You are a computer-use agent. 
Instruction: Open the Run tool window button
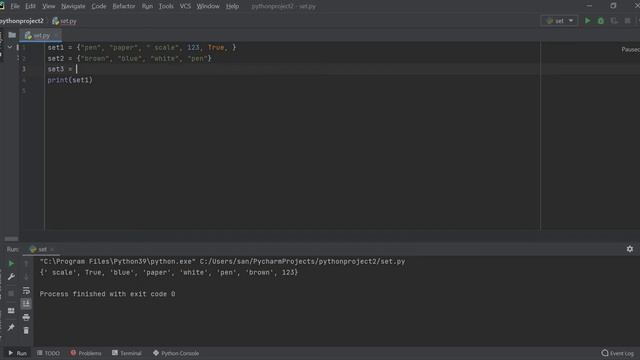click(x=18, y=353)
